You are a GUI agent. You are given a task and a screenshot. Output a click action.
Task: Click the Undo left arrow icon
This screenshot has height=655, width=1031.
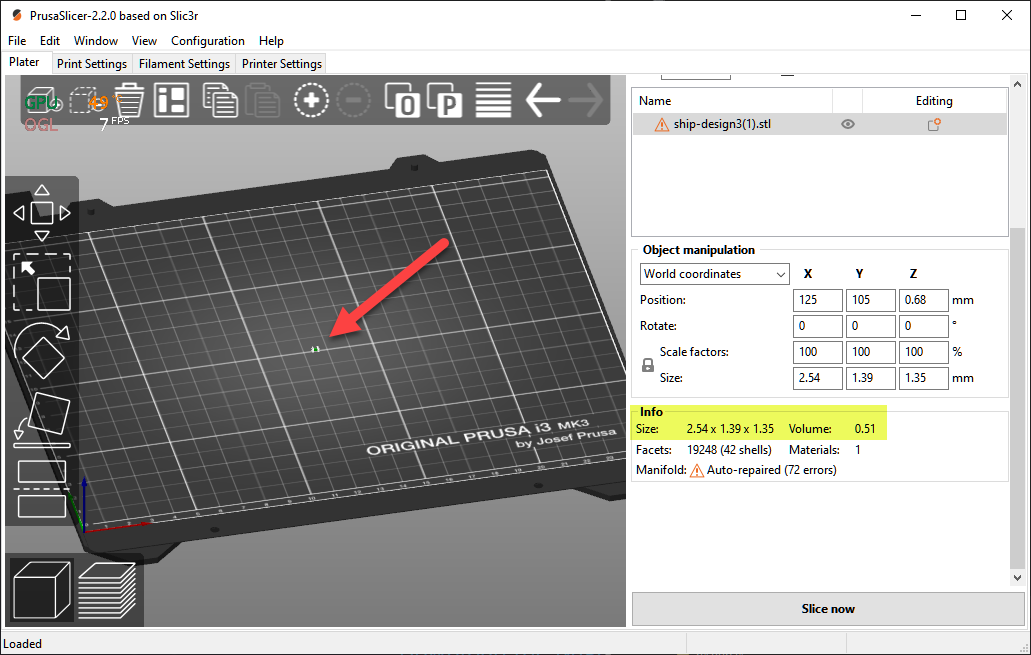coord(543,100)
